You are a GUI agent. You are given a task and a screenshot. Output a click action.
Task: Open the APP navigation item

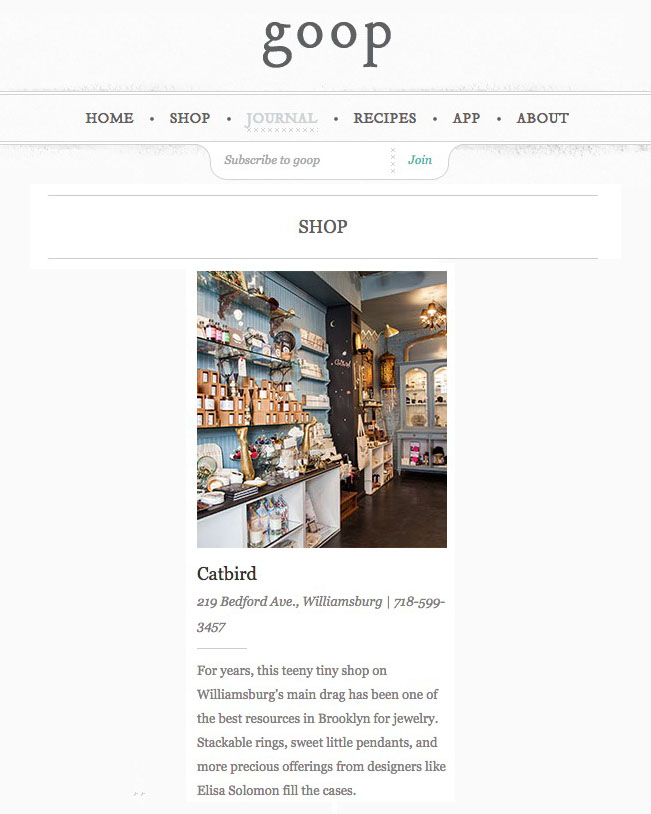pos(466,118)
